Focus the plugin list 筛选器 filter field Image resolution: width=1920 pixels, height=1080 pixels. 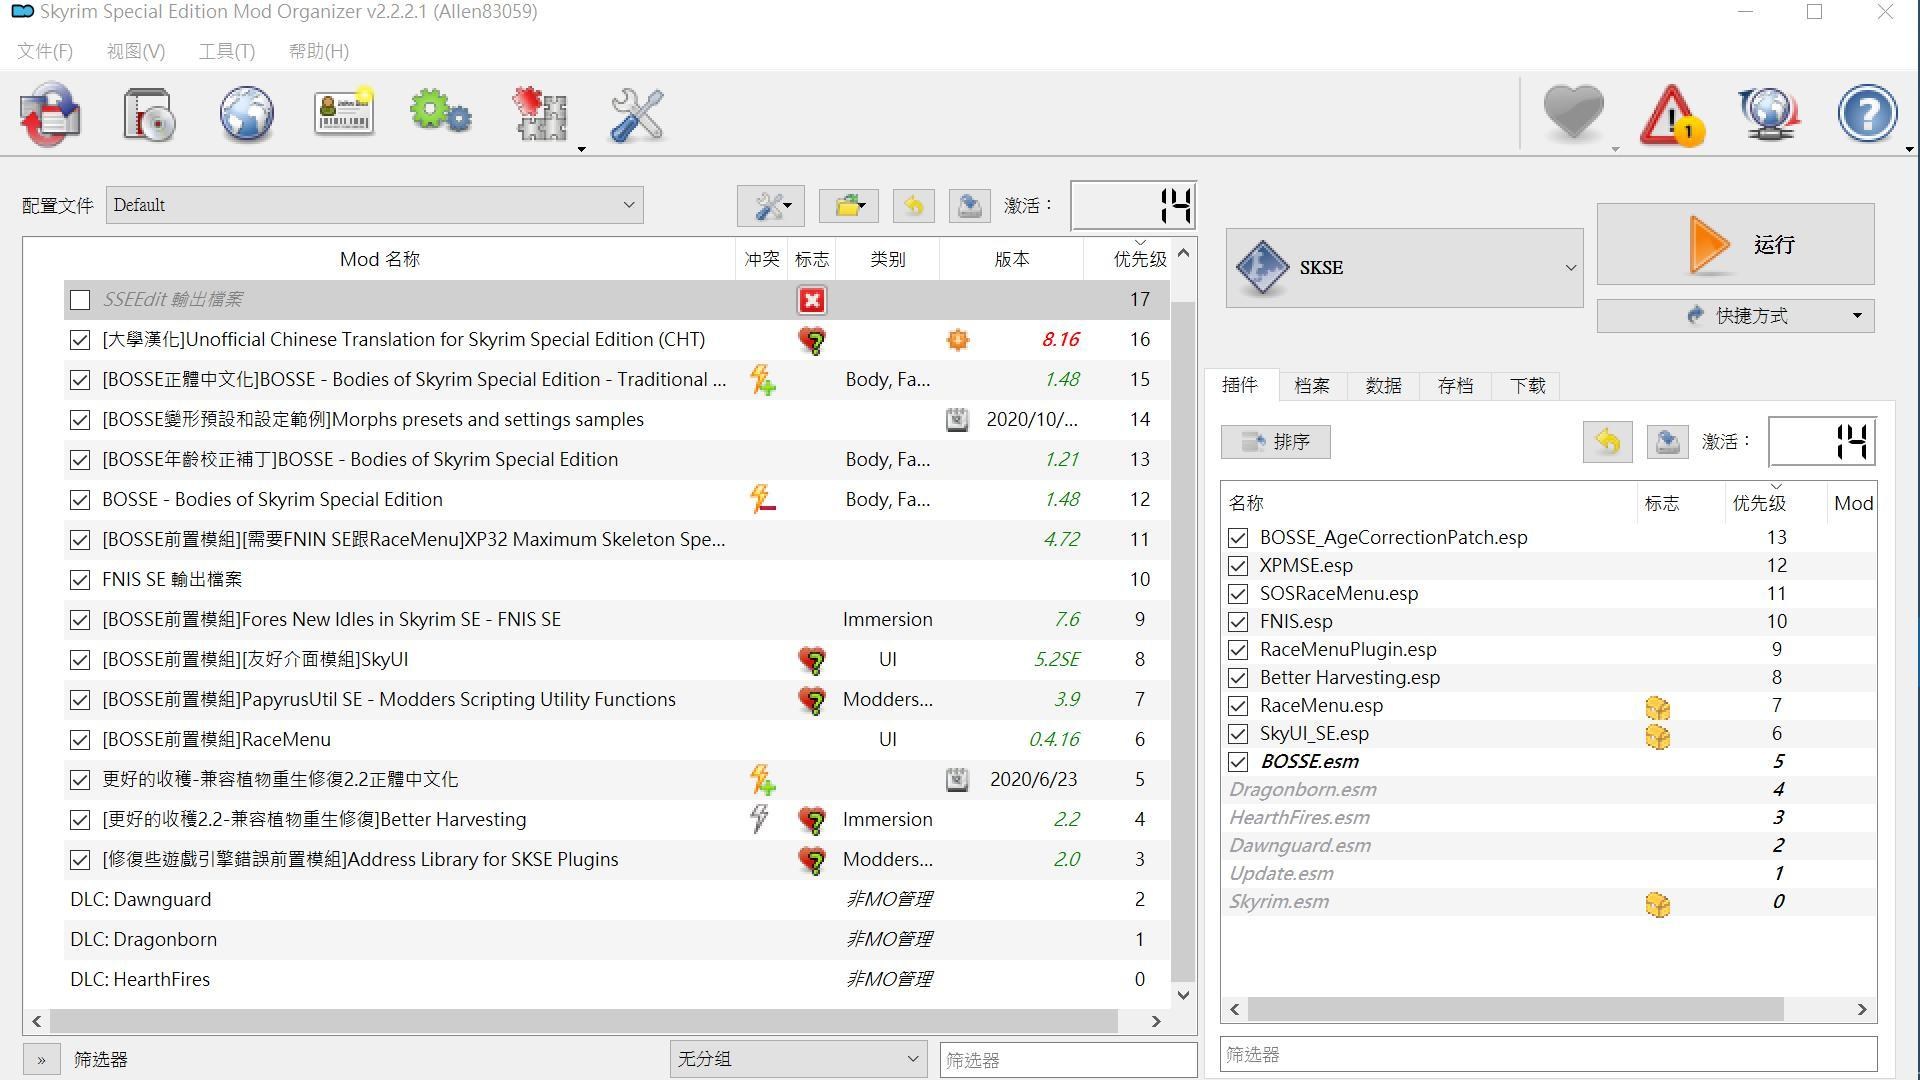click(x=1548, y=1054)
